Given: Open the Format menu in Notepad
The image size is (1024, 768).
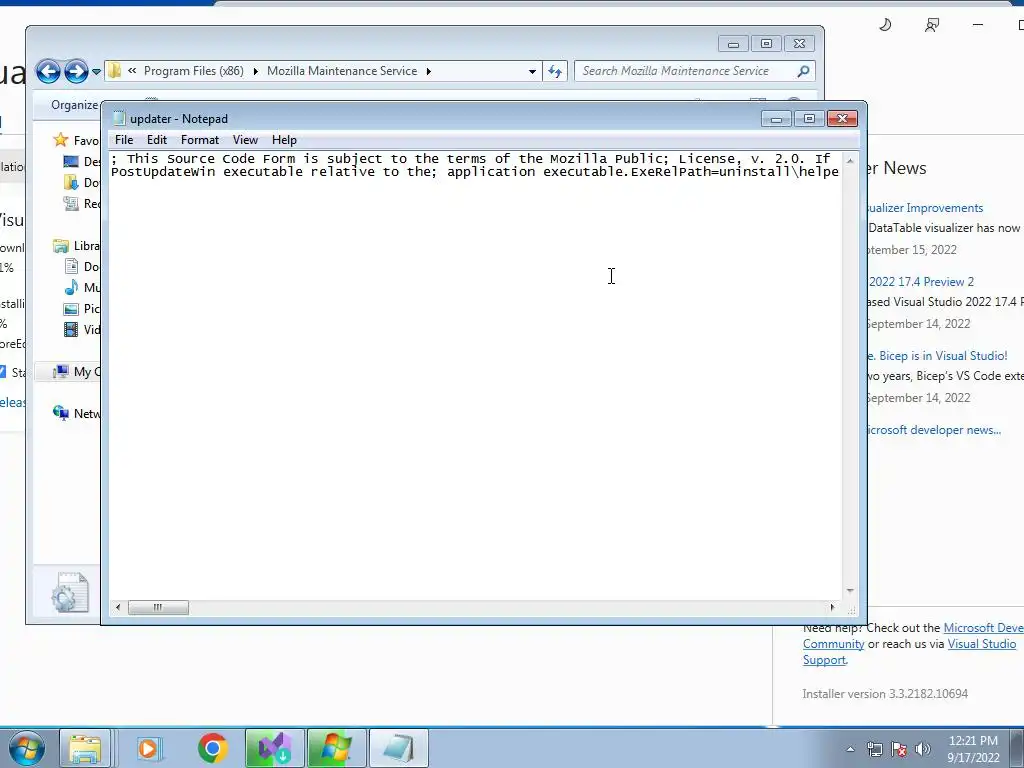Looking at the screenshot, I should coord(200,140).
